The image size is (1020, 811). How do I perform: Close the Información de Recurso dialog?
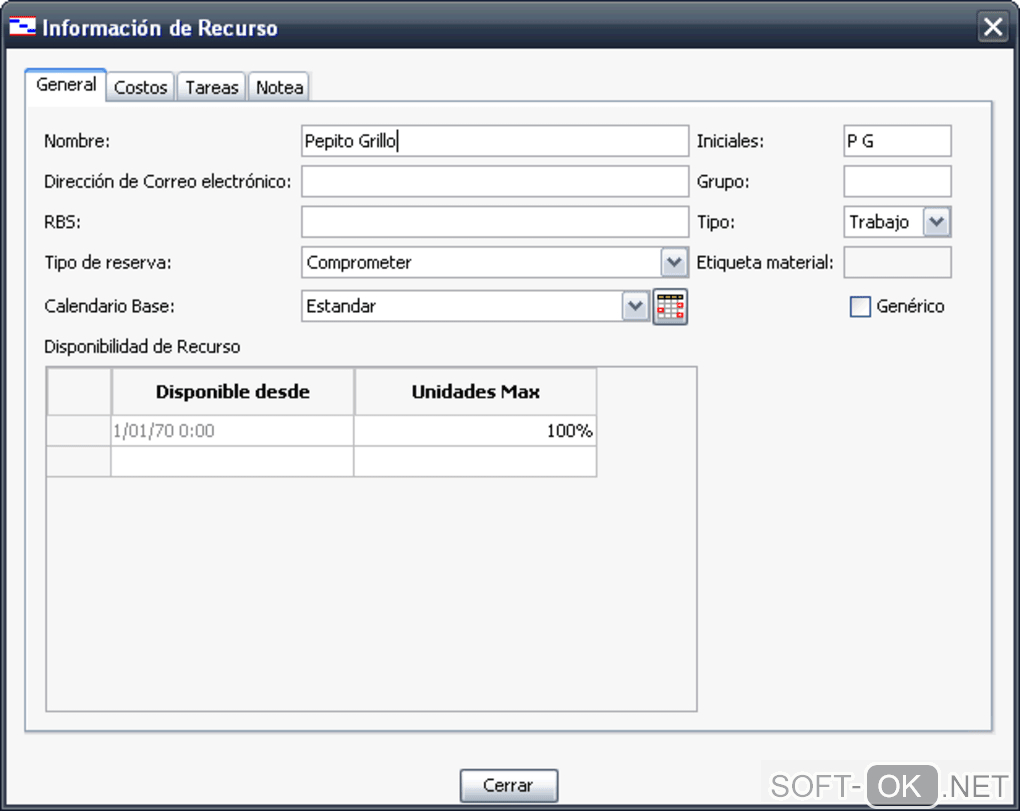pos(993,27)
